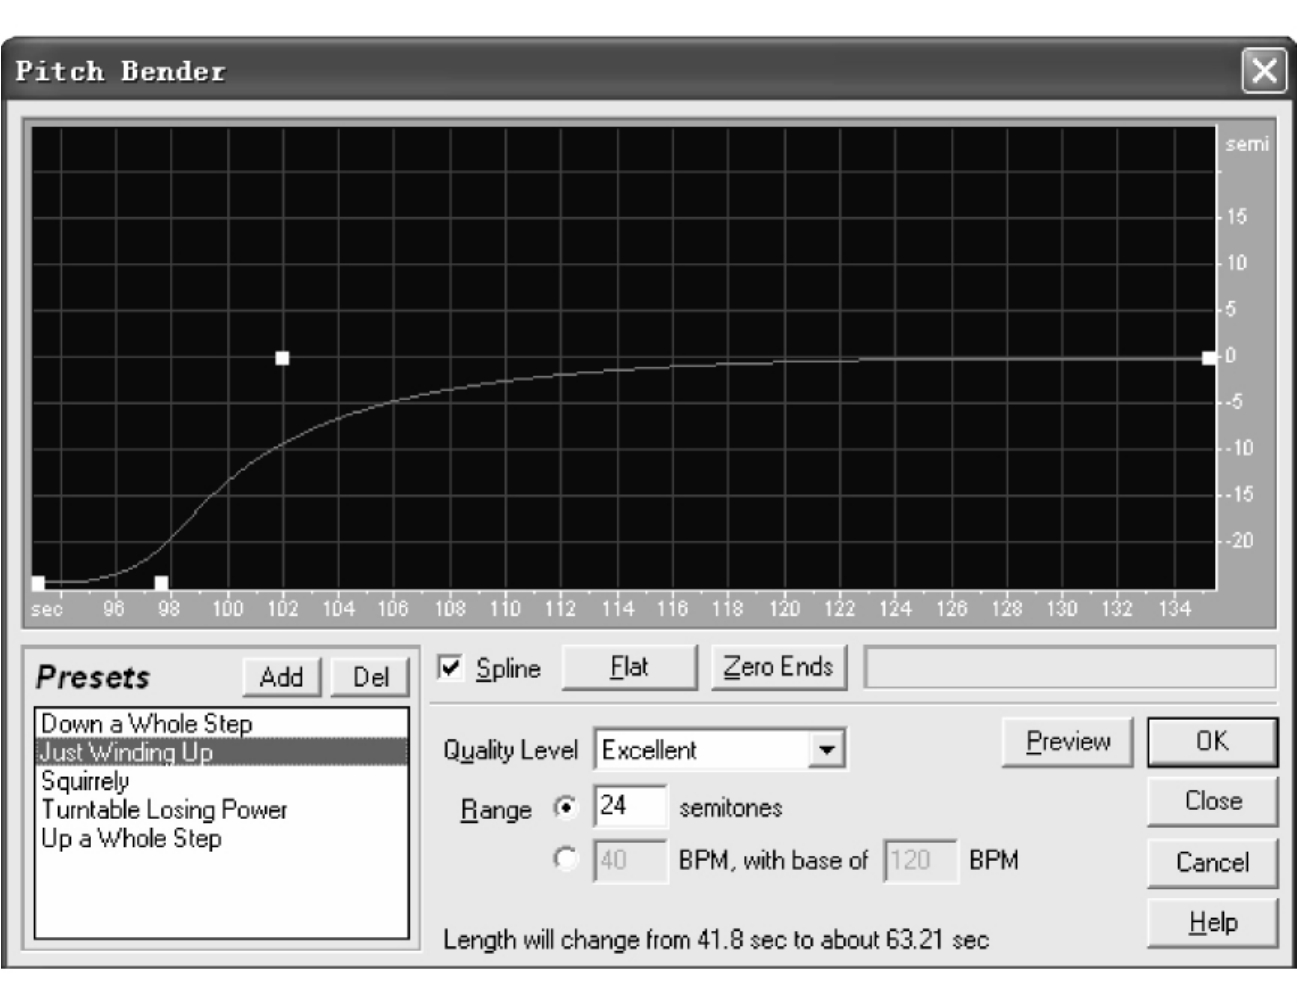Select the semitones range radio button
The image size is (1297, 1003).
click(566, 807)
